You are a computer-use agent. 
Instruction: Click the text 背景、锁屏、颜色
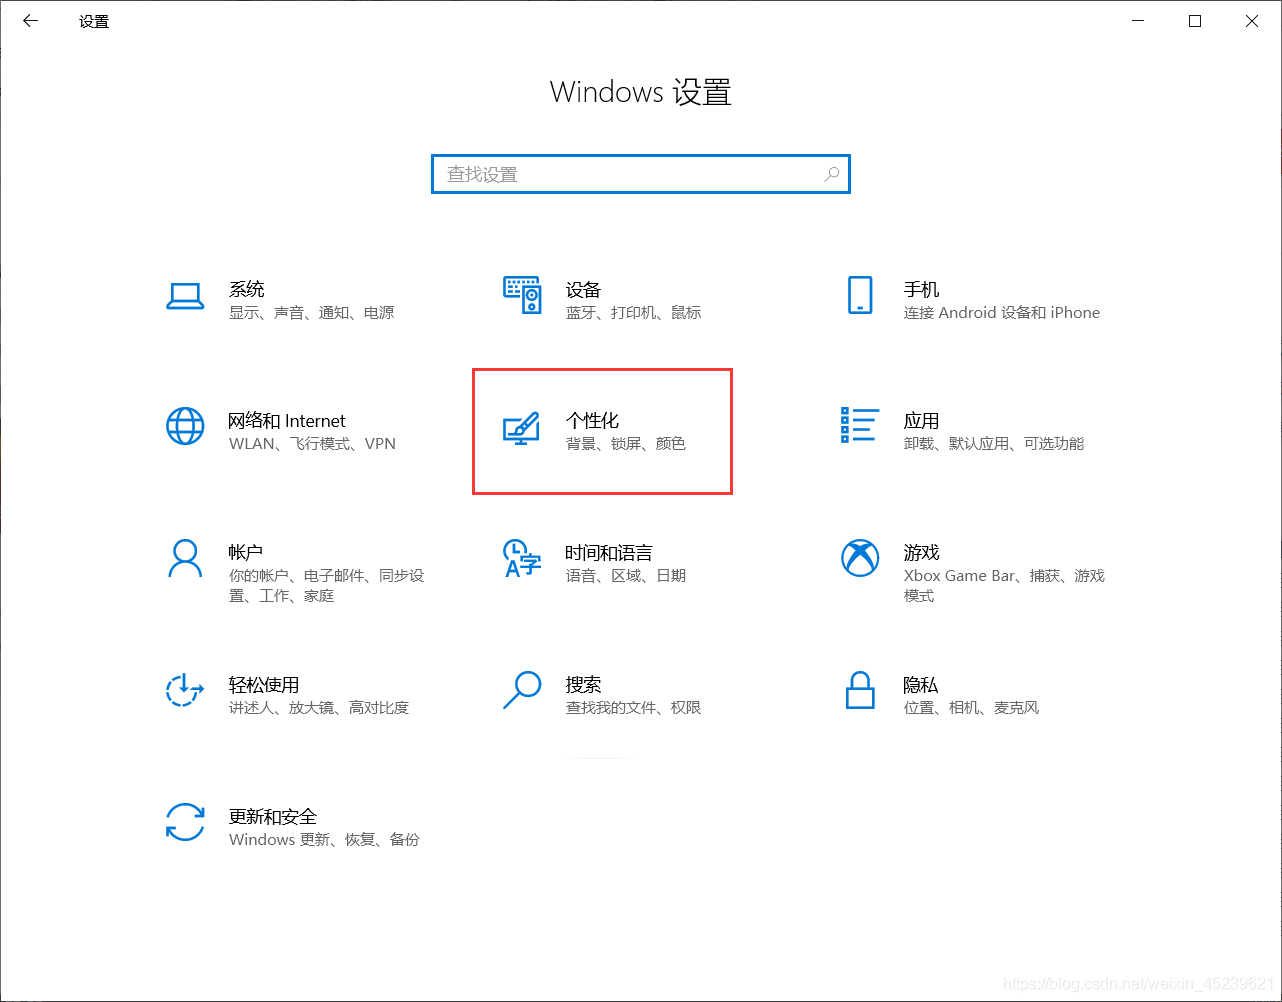(626, 444)
